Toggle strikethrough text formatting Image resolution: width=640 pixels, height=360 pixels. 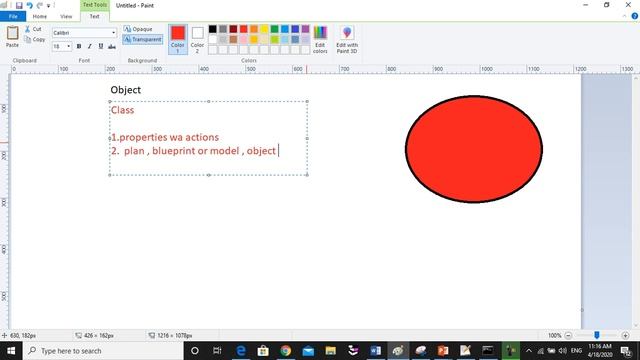click(x=112, y=47)
